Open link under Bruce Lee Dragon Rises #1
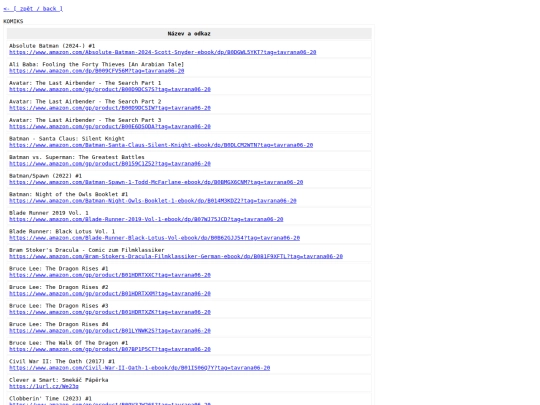 (x=110, y=275)
